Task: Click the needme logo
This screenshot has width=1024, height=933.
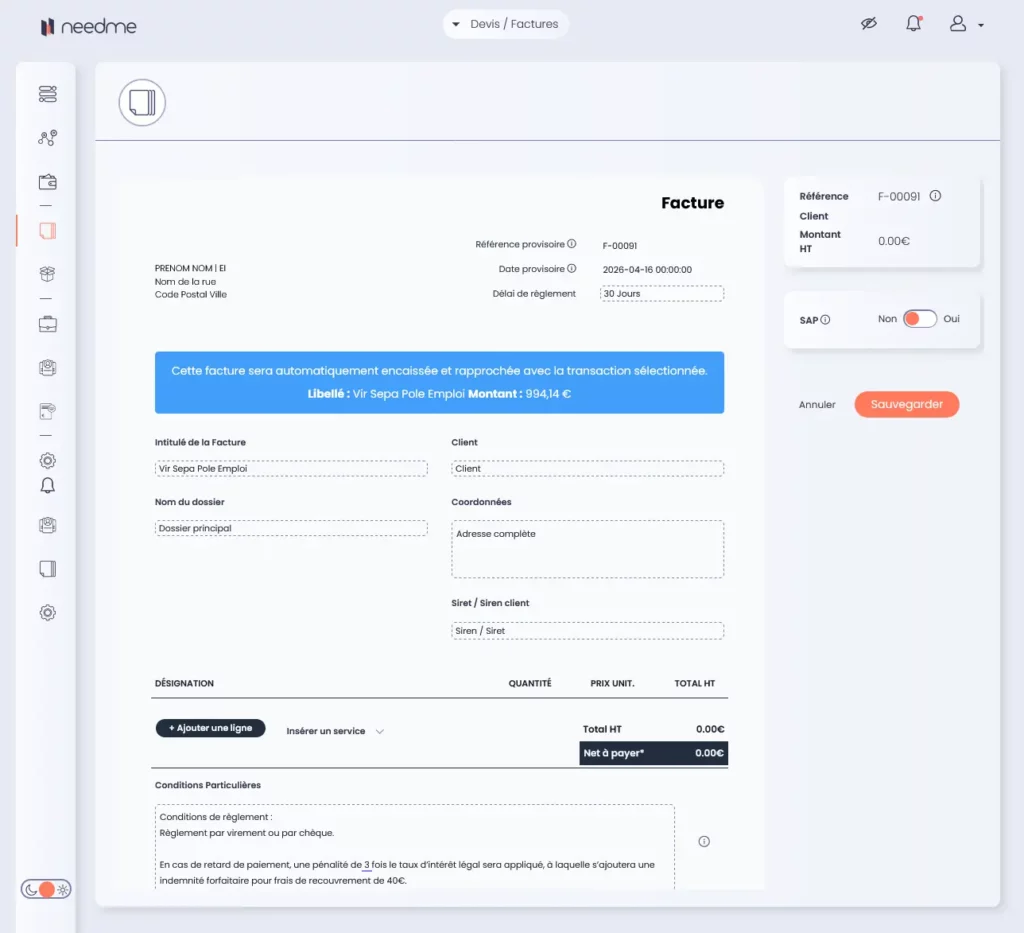Action: click(x=88, y=27)
